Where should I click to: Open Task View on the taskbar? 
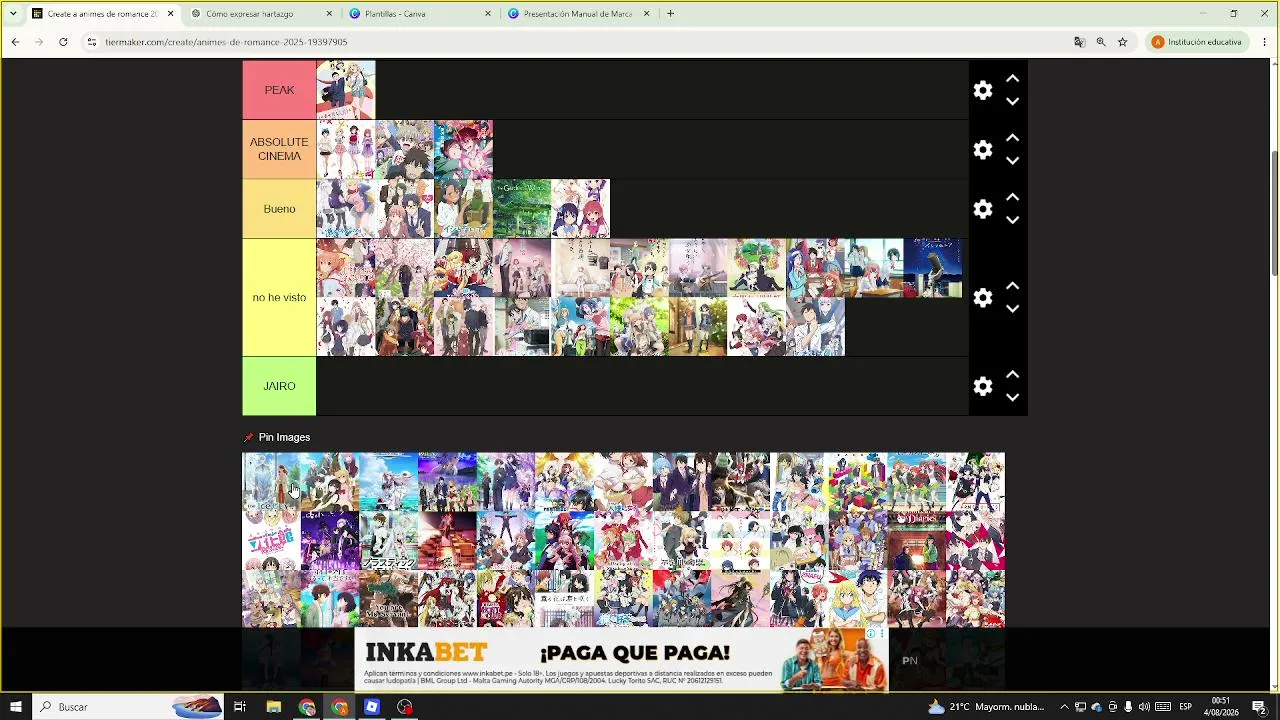(240, 707)
